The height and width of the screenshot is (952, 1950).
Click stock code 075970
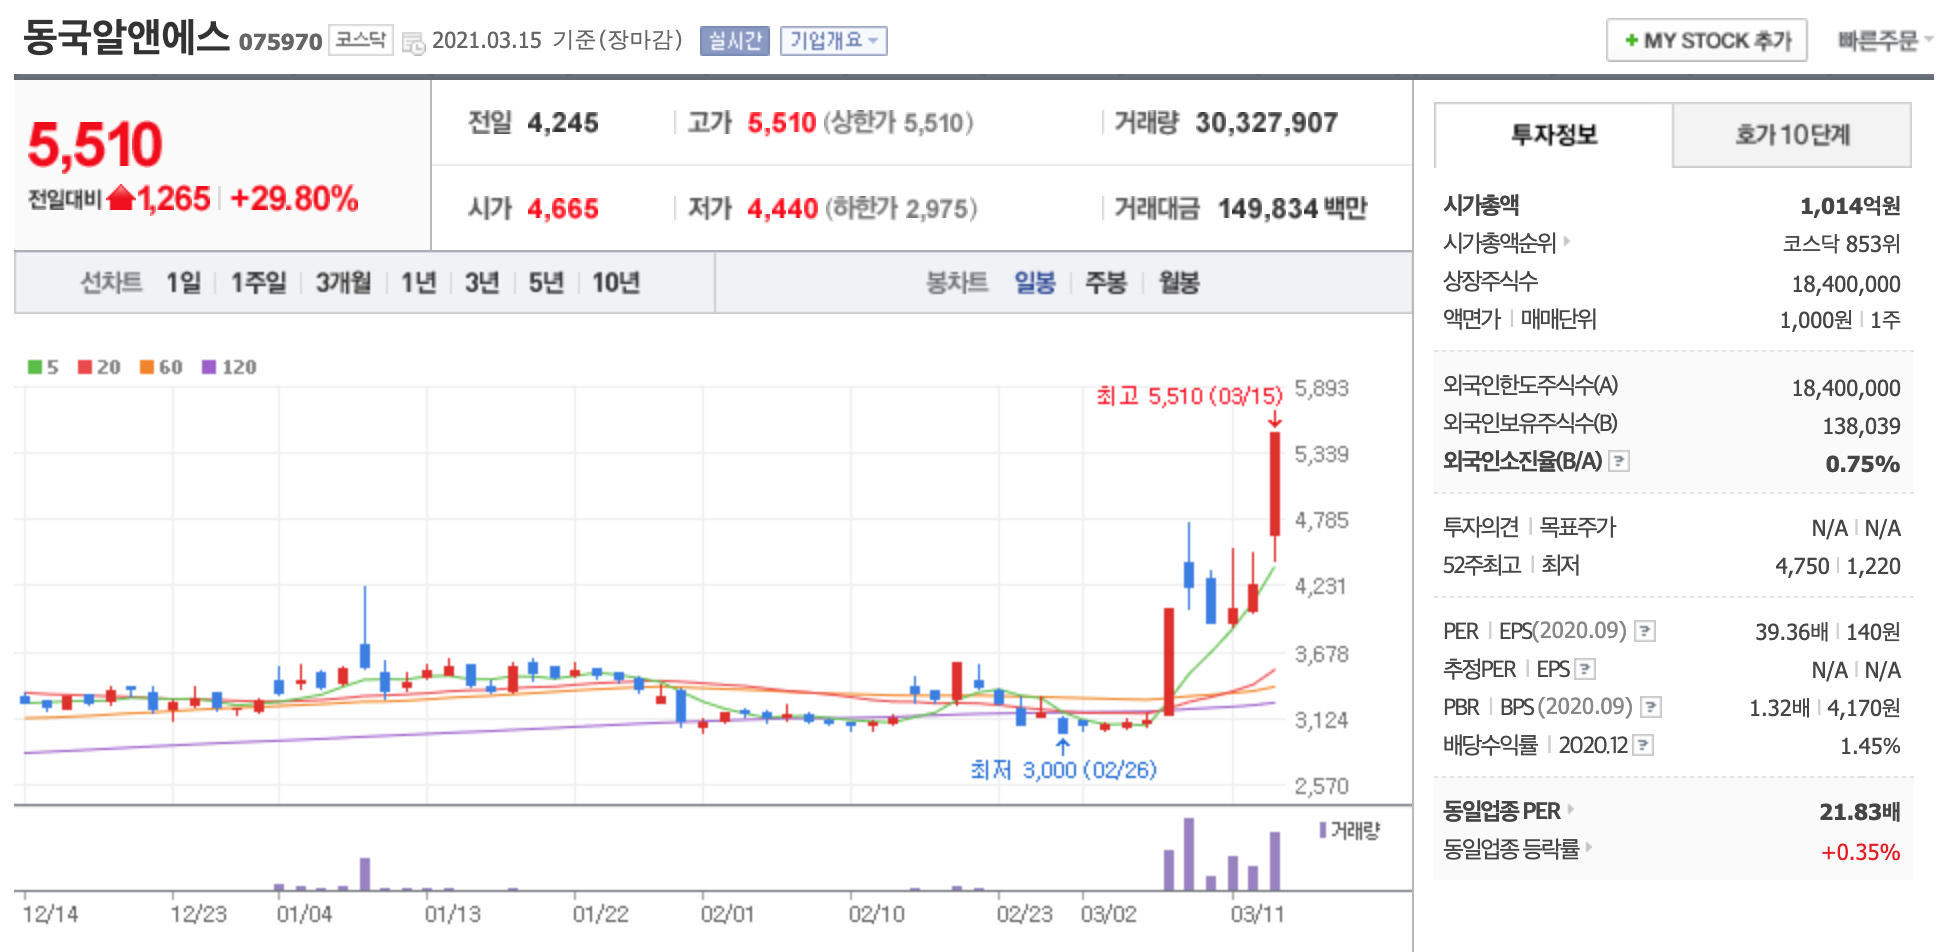[x=280, y=42]
